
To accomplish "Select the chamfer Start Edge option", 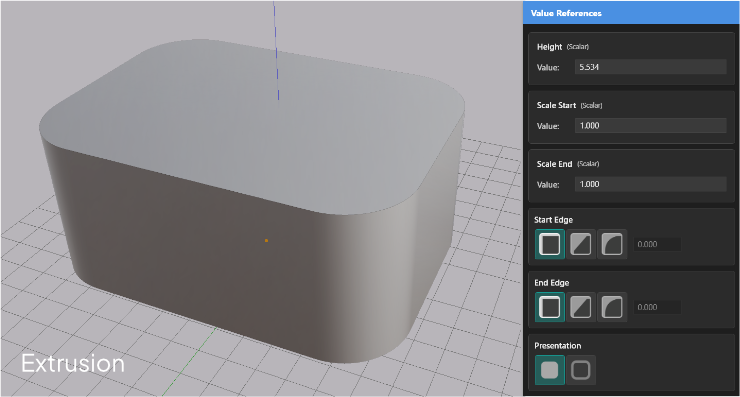I will [x=580, y=244].
